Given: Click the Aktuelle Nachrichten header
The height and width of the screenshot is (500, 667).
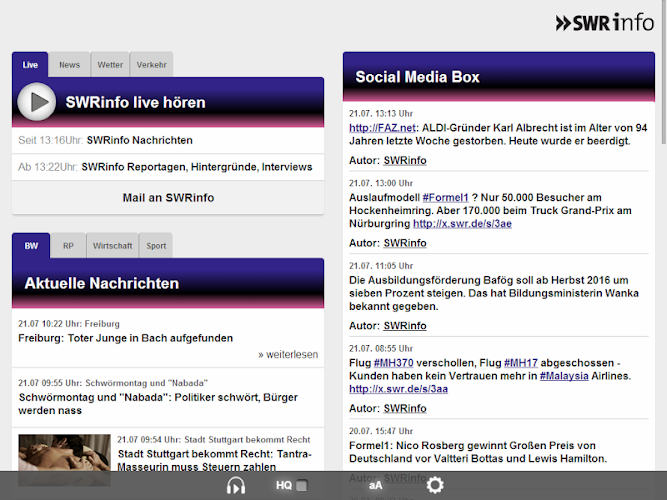Looking at the screenshot, I should click(168, 283).
